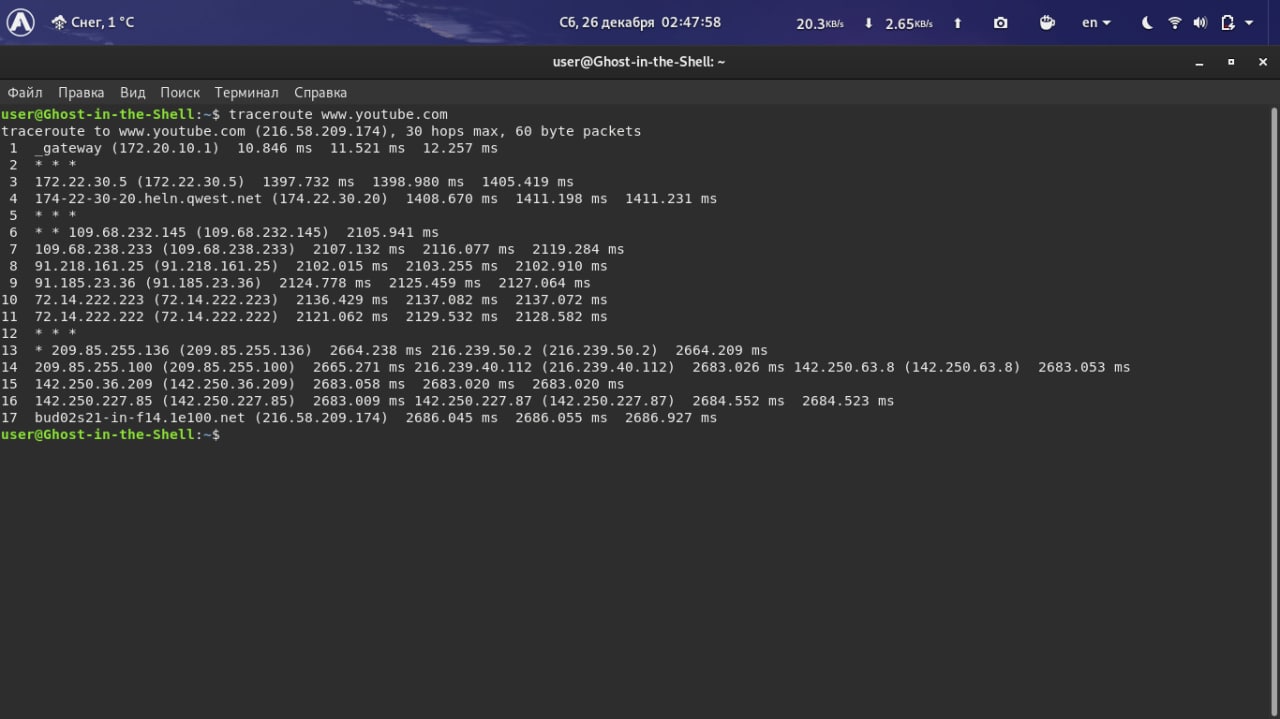Open the Файл menu
The height and width of the screenshot is (719, 1280).
click(x=25, y=92)
